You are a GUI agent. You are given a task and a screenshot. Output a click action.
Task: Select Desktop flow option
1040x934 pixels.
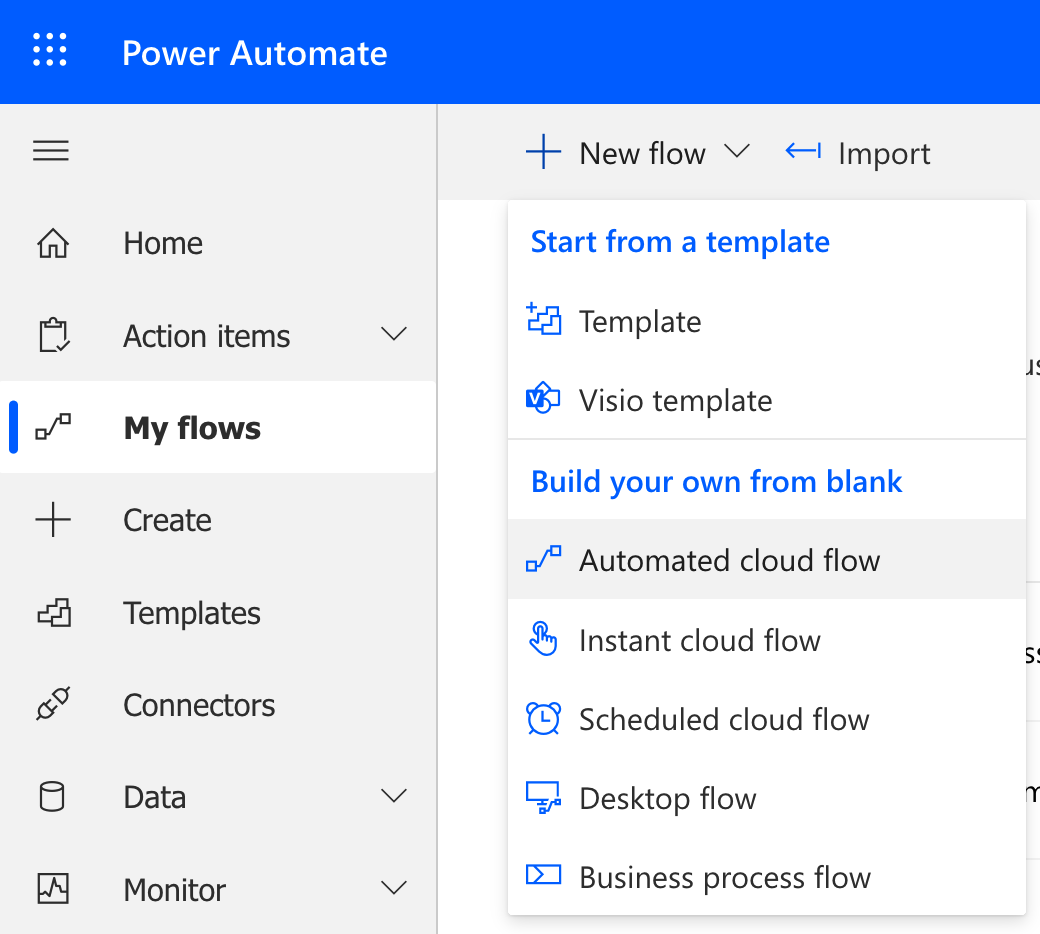[x=767, y=798]
